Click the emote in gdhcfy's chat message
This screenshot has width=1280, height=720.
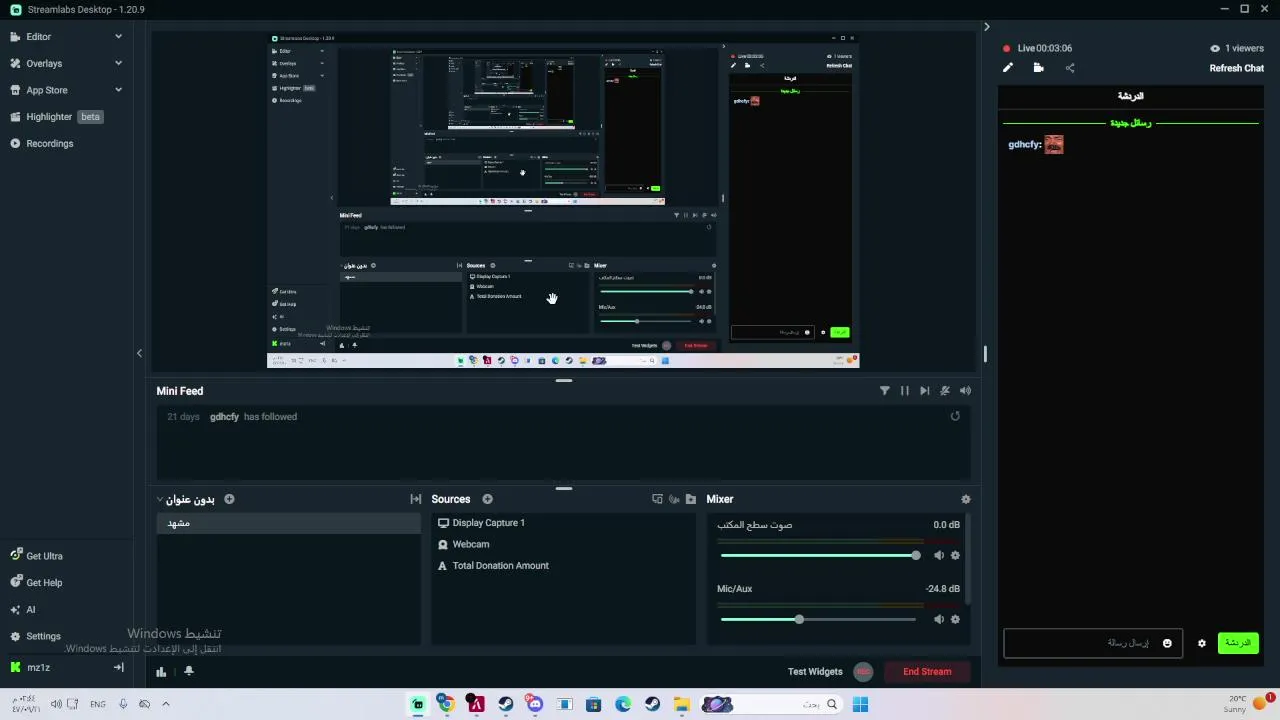(1053, 145)
